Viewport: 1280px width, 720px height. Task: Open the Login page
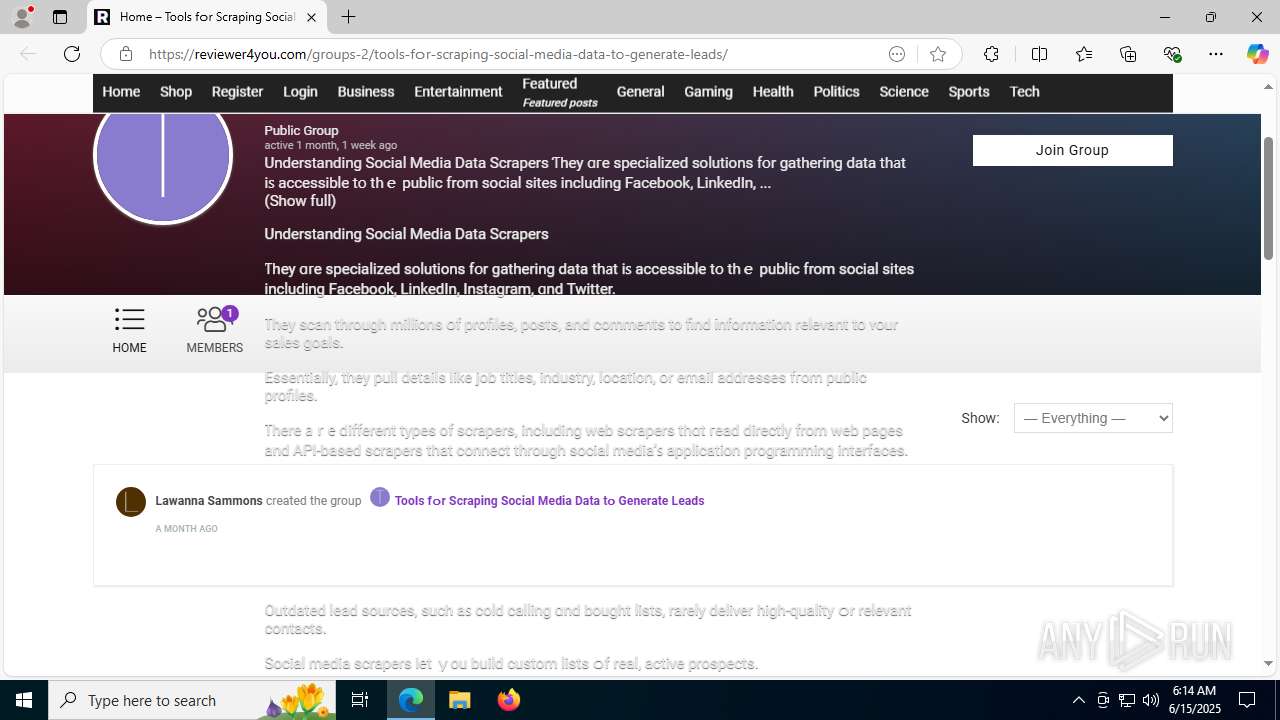coord(300,91)
